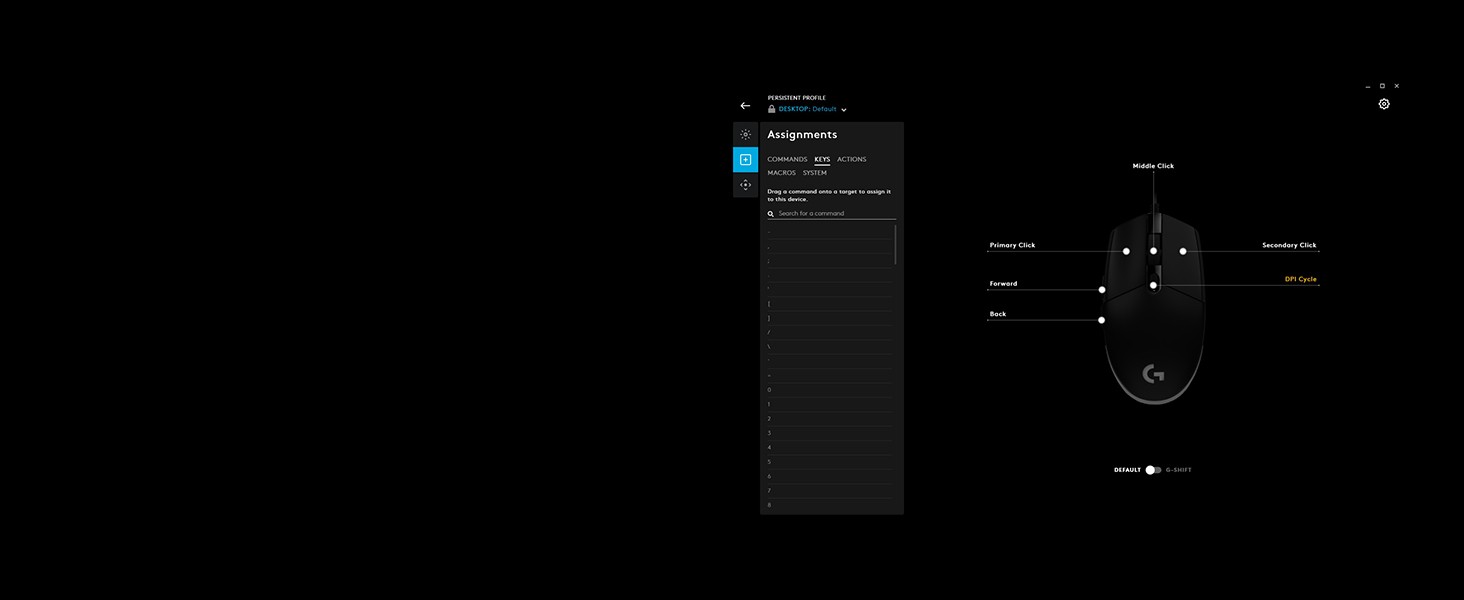This screenshot has height=600, width=1464.
Task: Click the DPI Cycle button marker dot
Action: (x=1153, y=286)
